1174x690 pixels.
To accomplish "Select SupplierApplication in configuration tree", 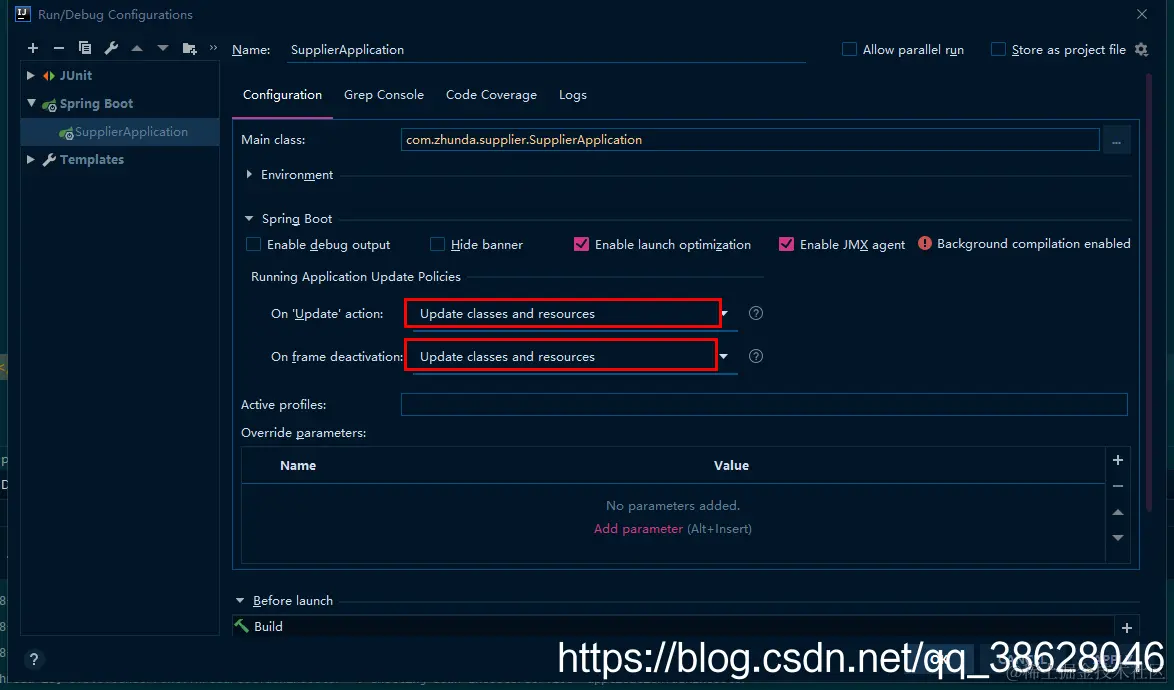I will [x=120, y=132].
